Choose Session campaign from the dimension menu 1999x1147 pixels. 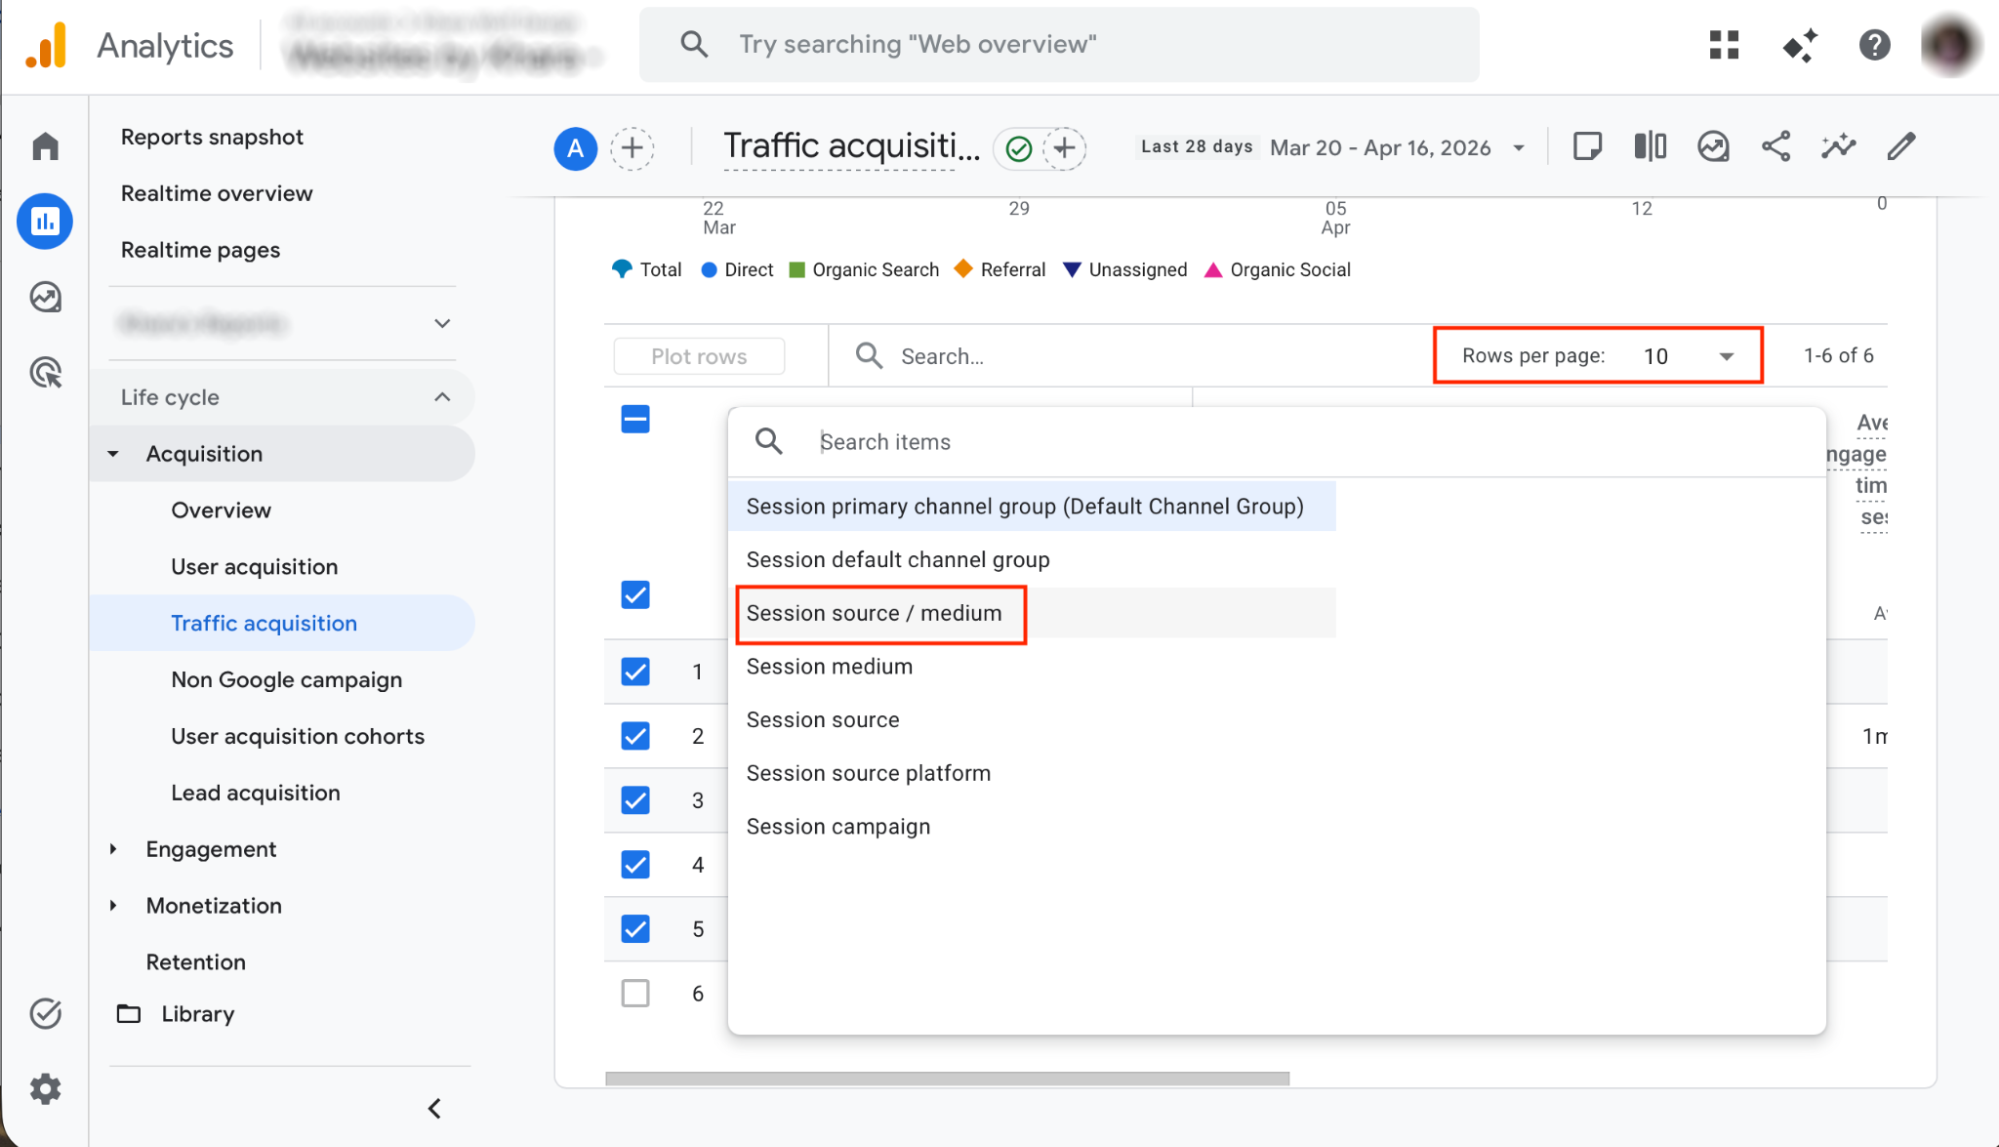point(838,826)
